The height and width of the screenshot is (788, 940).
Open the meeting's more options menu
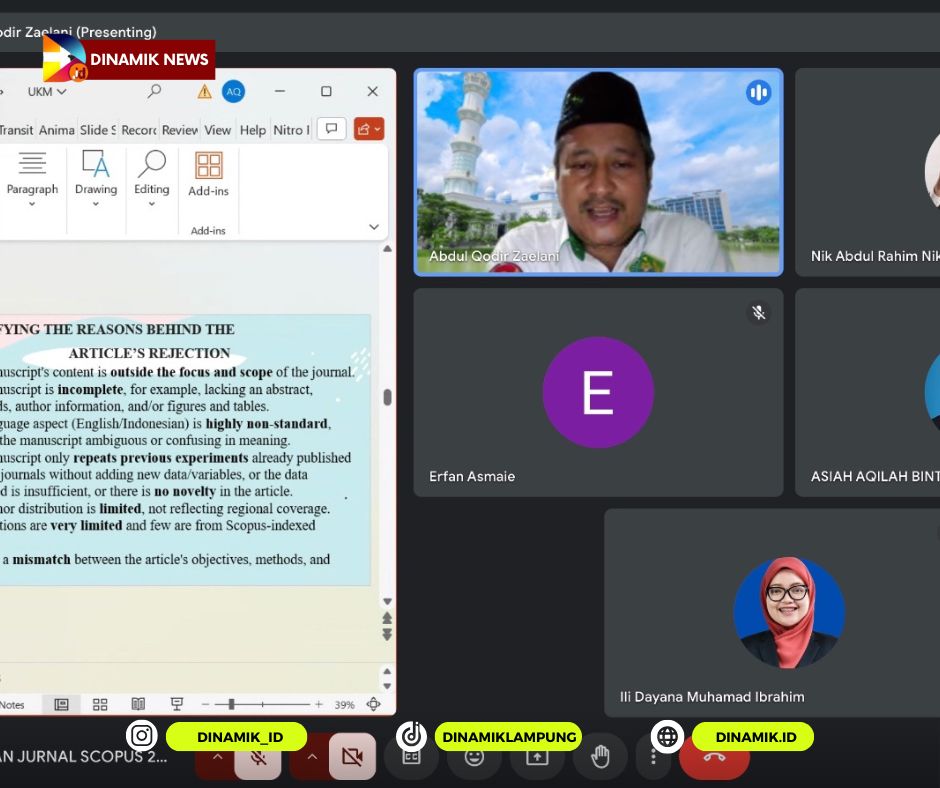655,757
